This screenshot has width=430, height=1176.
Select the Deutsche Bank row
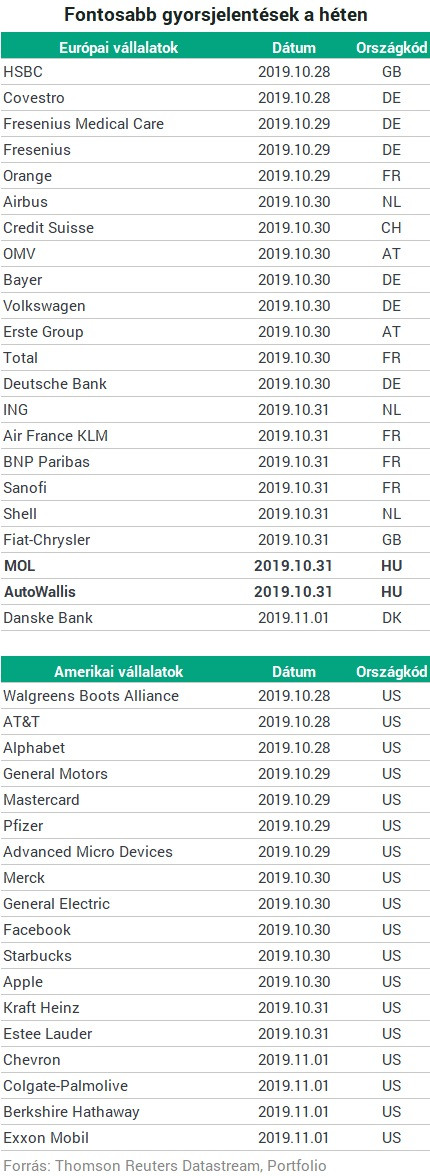[215, 384]
